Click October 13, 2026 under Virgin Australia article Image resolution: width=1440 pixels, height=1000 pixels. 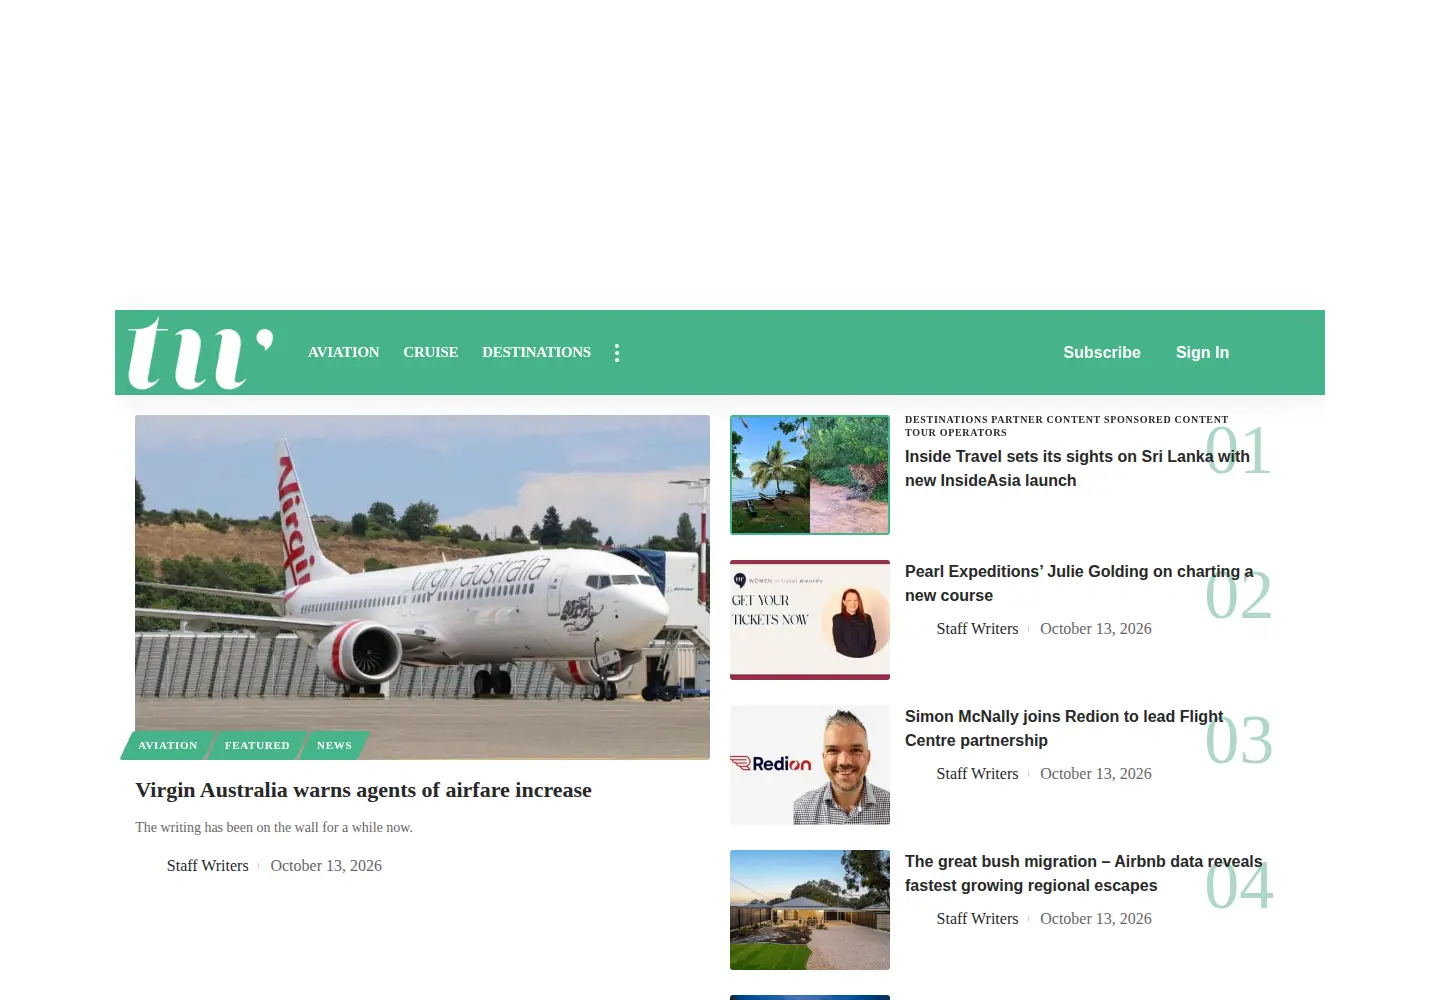[x=326, y=866]
